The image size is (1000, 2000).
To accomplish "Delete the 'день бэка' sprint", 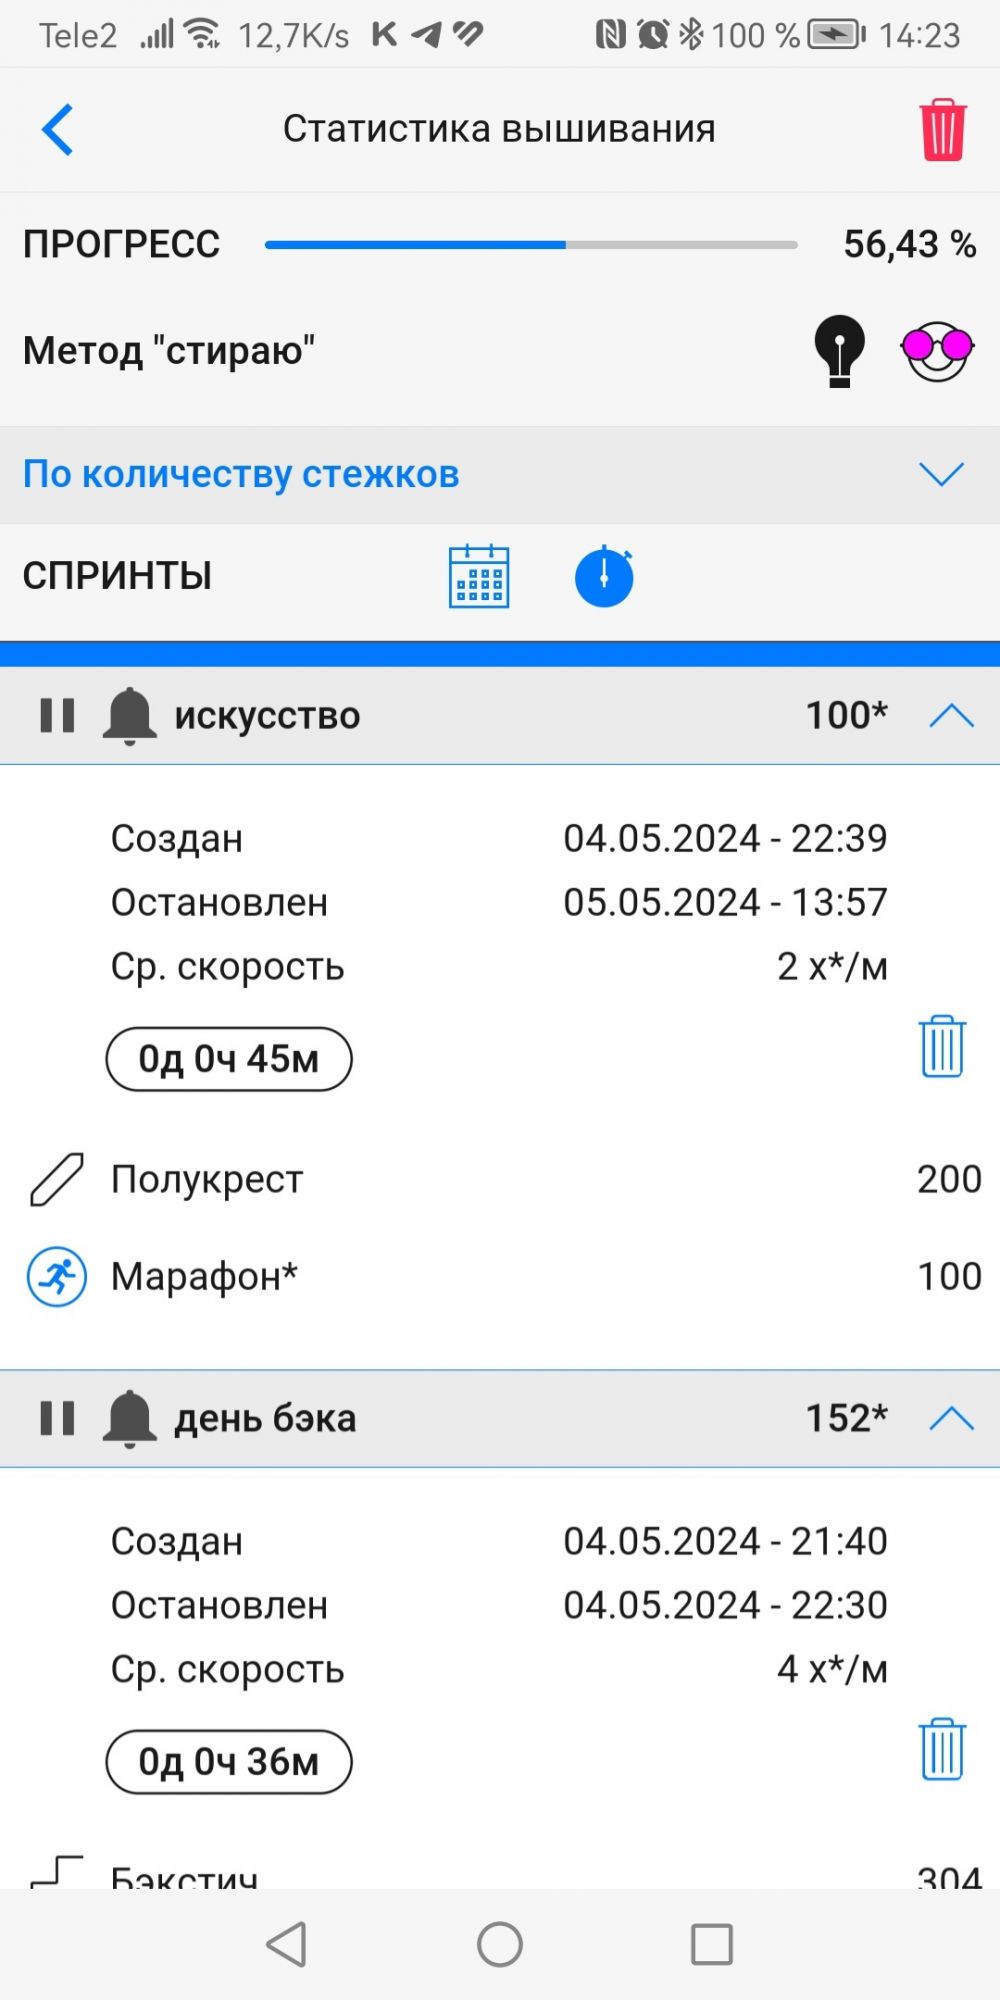I will coord(941,1750).
